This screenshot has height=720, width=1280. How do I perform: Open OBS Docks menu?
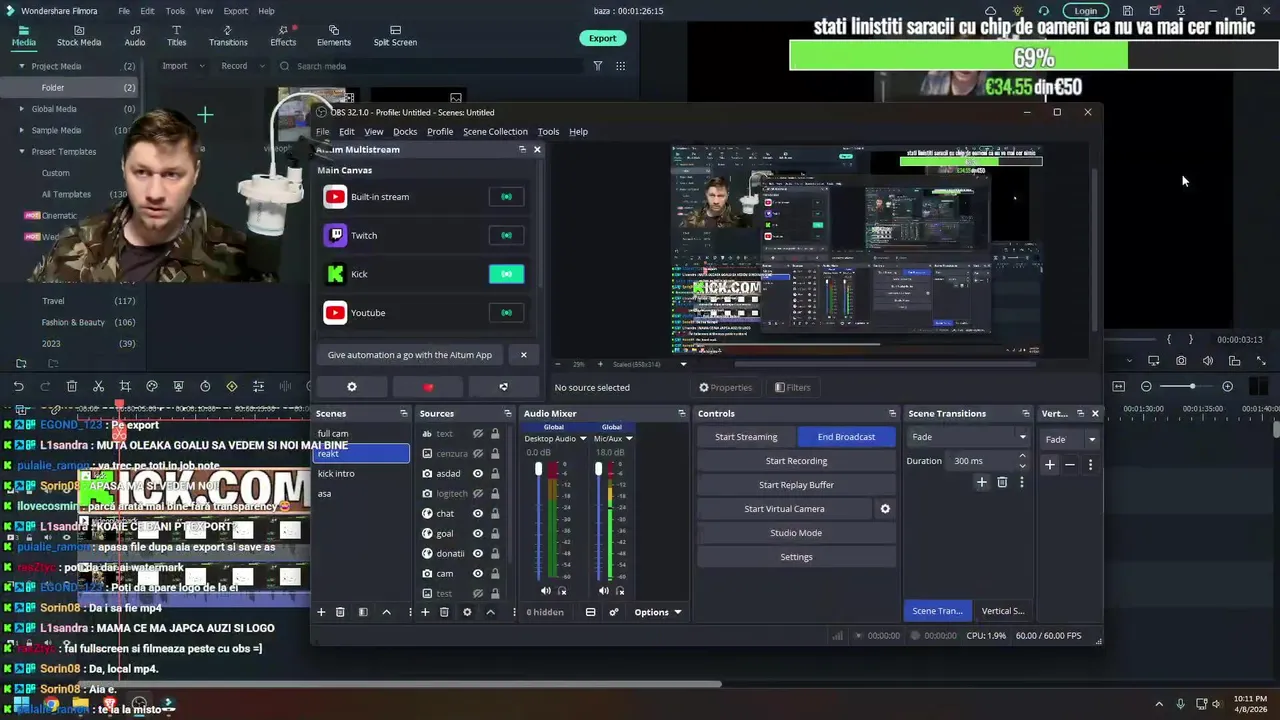click(x=405, y=132)
